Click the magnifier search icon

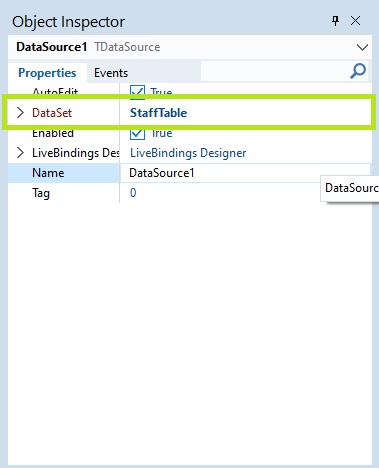[x=358, y=71]
